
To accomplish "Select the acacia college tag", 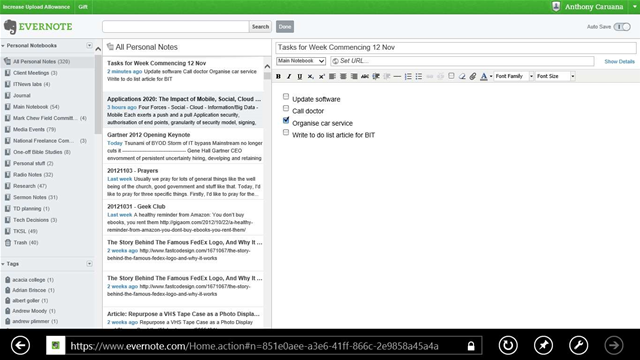I will [x=33, y=280].
